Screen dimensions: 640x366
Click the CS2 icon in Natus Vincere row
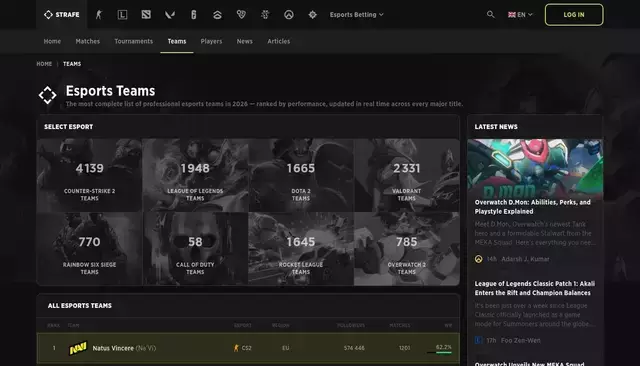[236, 348]
